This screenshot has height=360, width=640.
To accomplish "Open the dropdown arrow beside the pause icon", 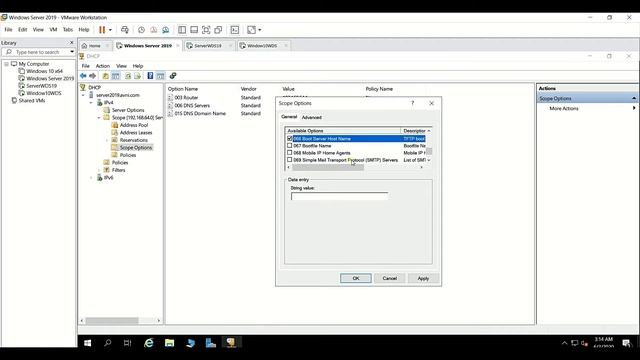I will 110,30.
